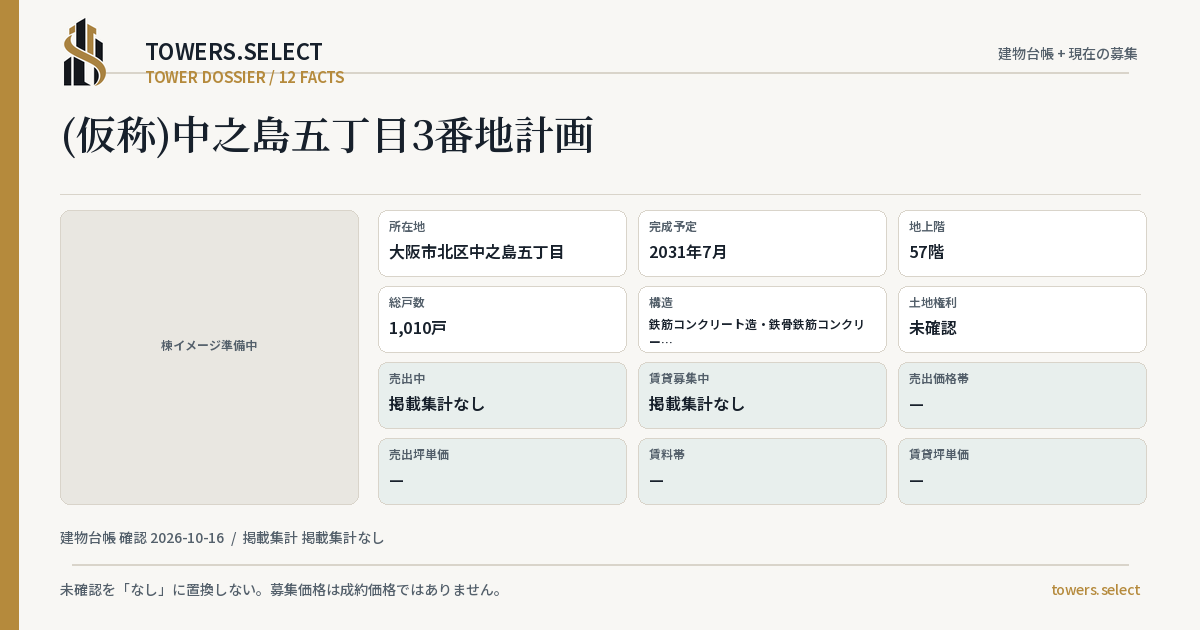Click the TOWERS.SELECT tower logo icon
Screen dimensions: 1200x630
pyautogui.click(x=85, y=52)
